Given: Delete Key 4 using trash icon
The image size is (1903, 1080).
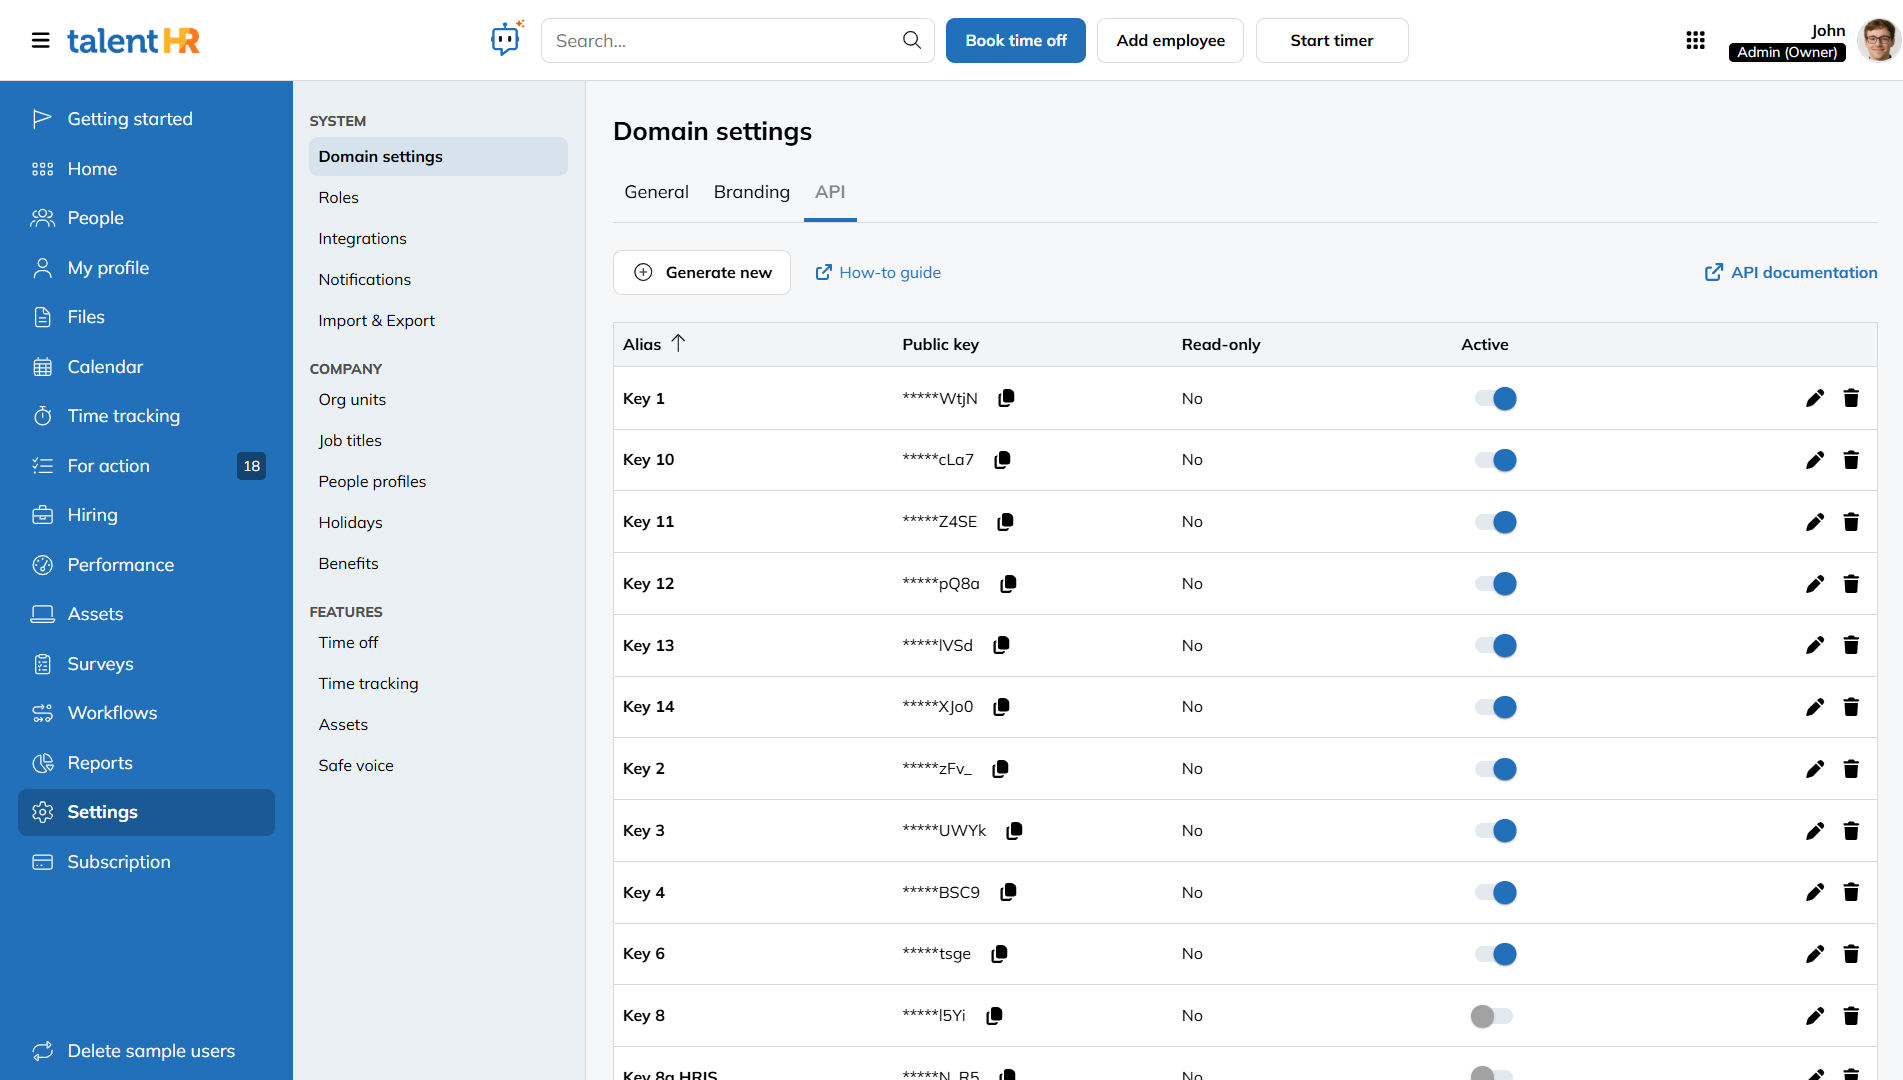Looking at the screenshot, I should click(x=1851, y=892).
